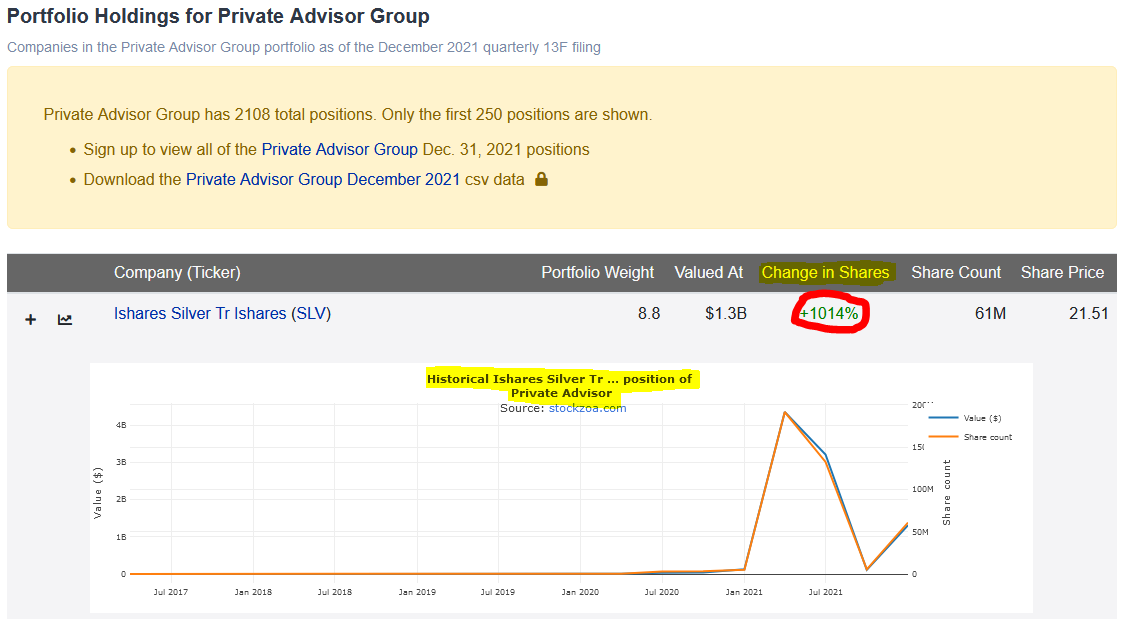Toggle the Share count legend entry
The width and height of the screenshot is (1125, 619).
tap(971, 437)
